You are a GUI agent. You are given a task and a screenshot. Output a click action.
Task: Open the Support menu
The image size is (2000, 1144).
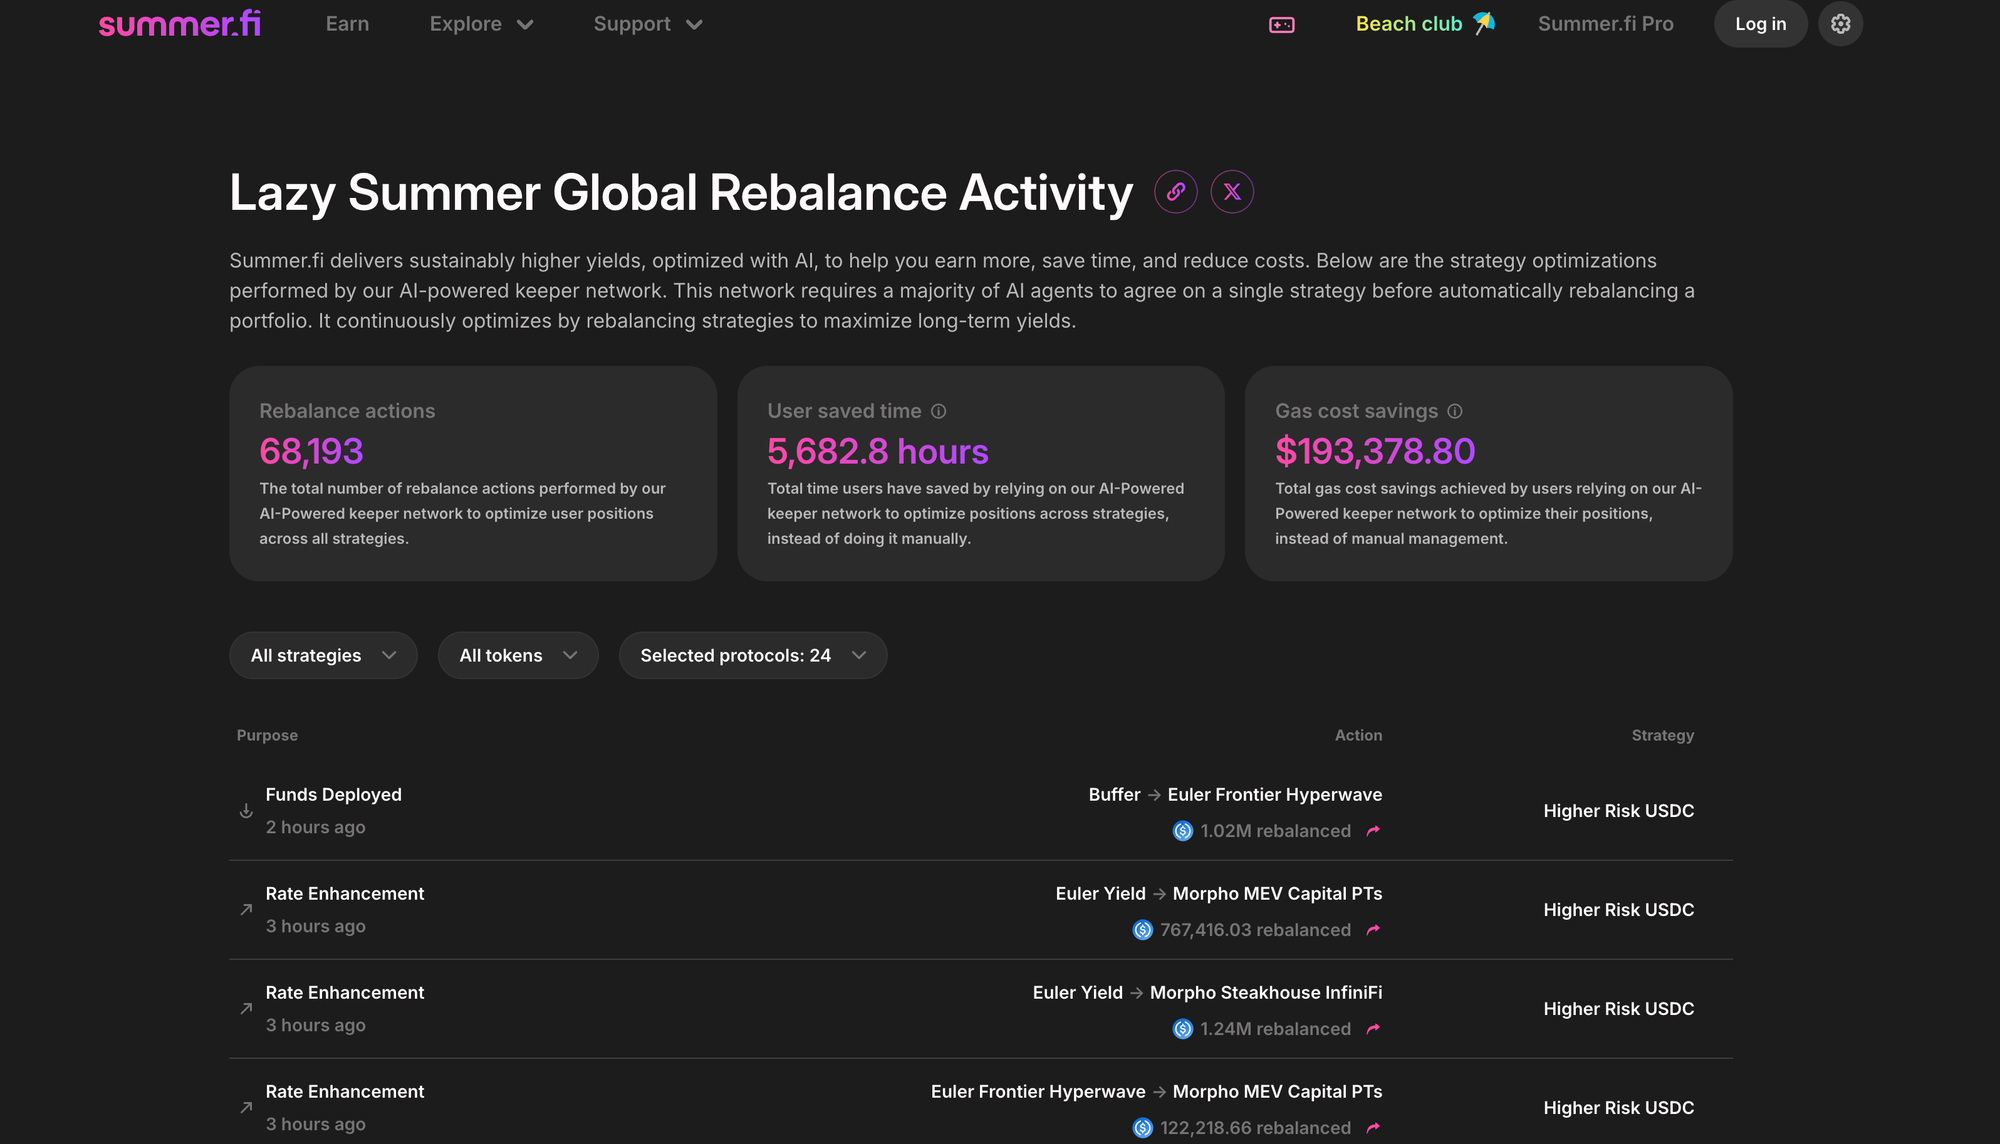tap(648, 24)
